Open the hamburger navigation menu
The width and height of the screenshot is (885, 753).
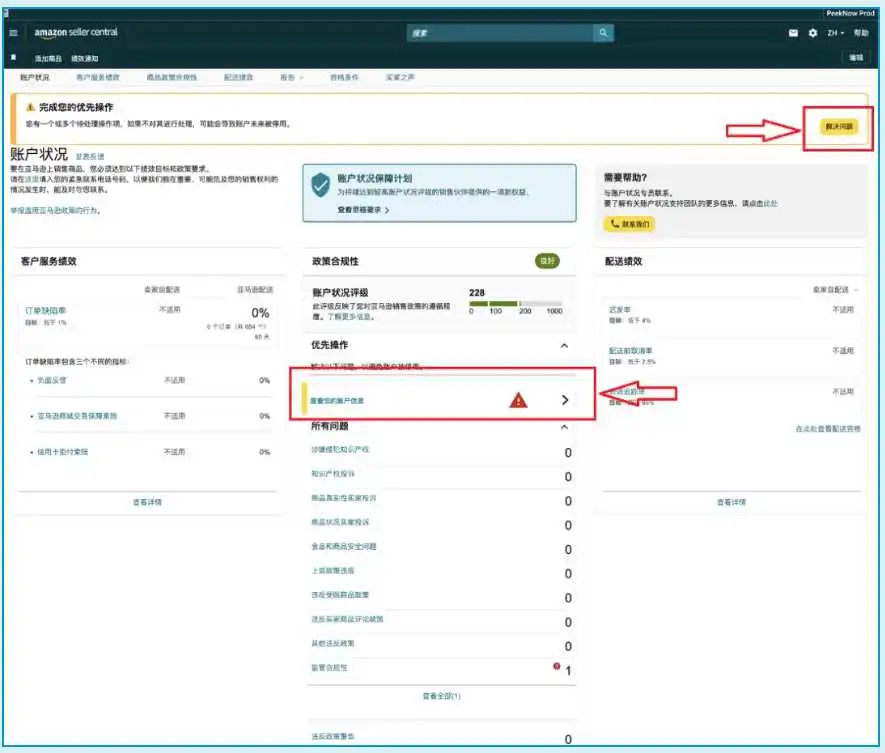click(x=14, y=33)
